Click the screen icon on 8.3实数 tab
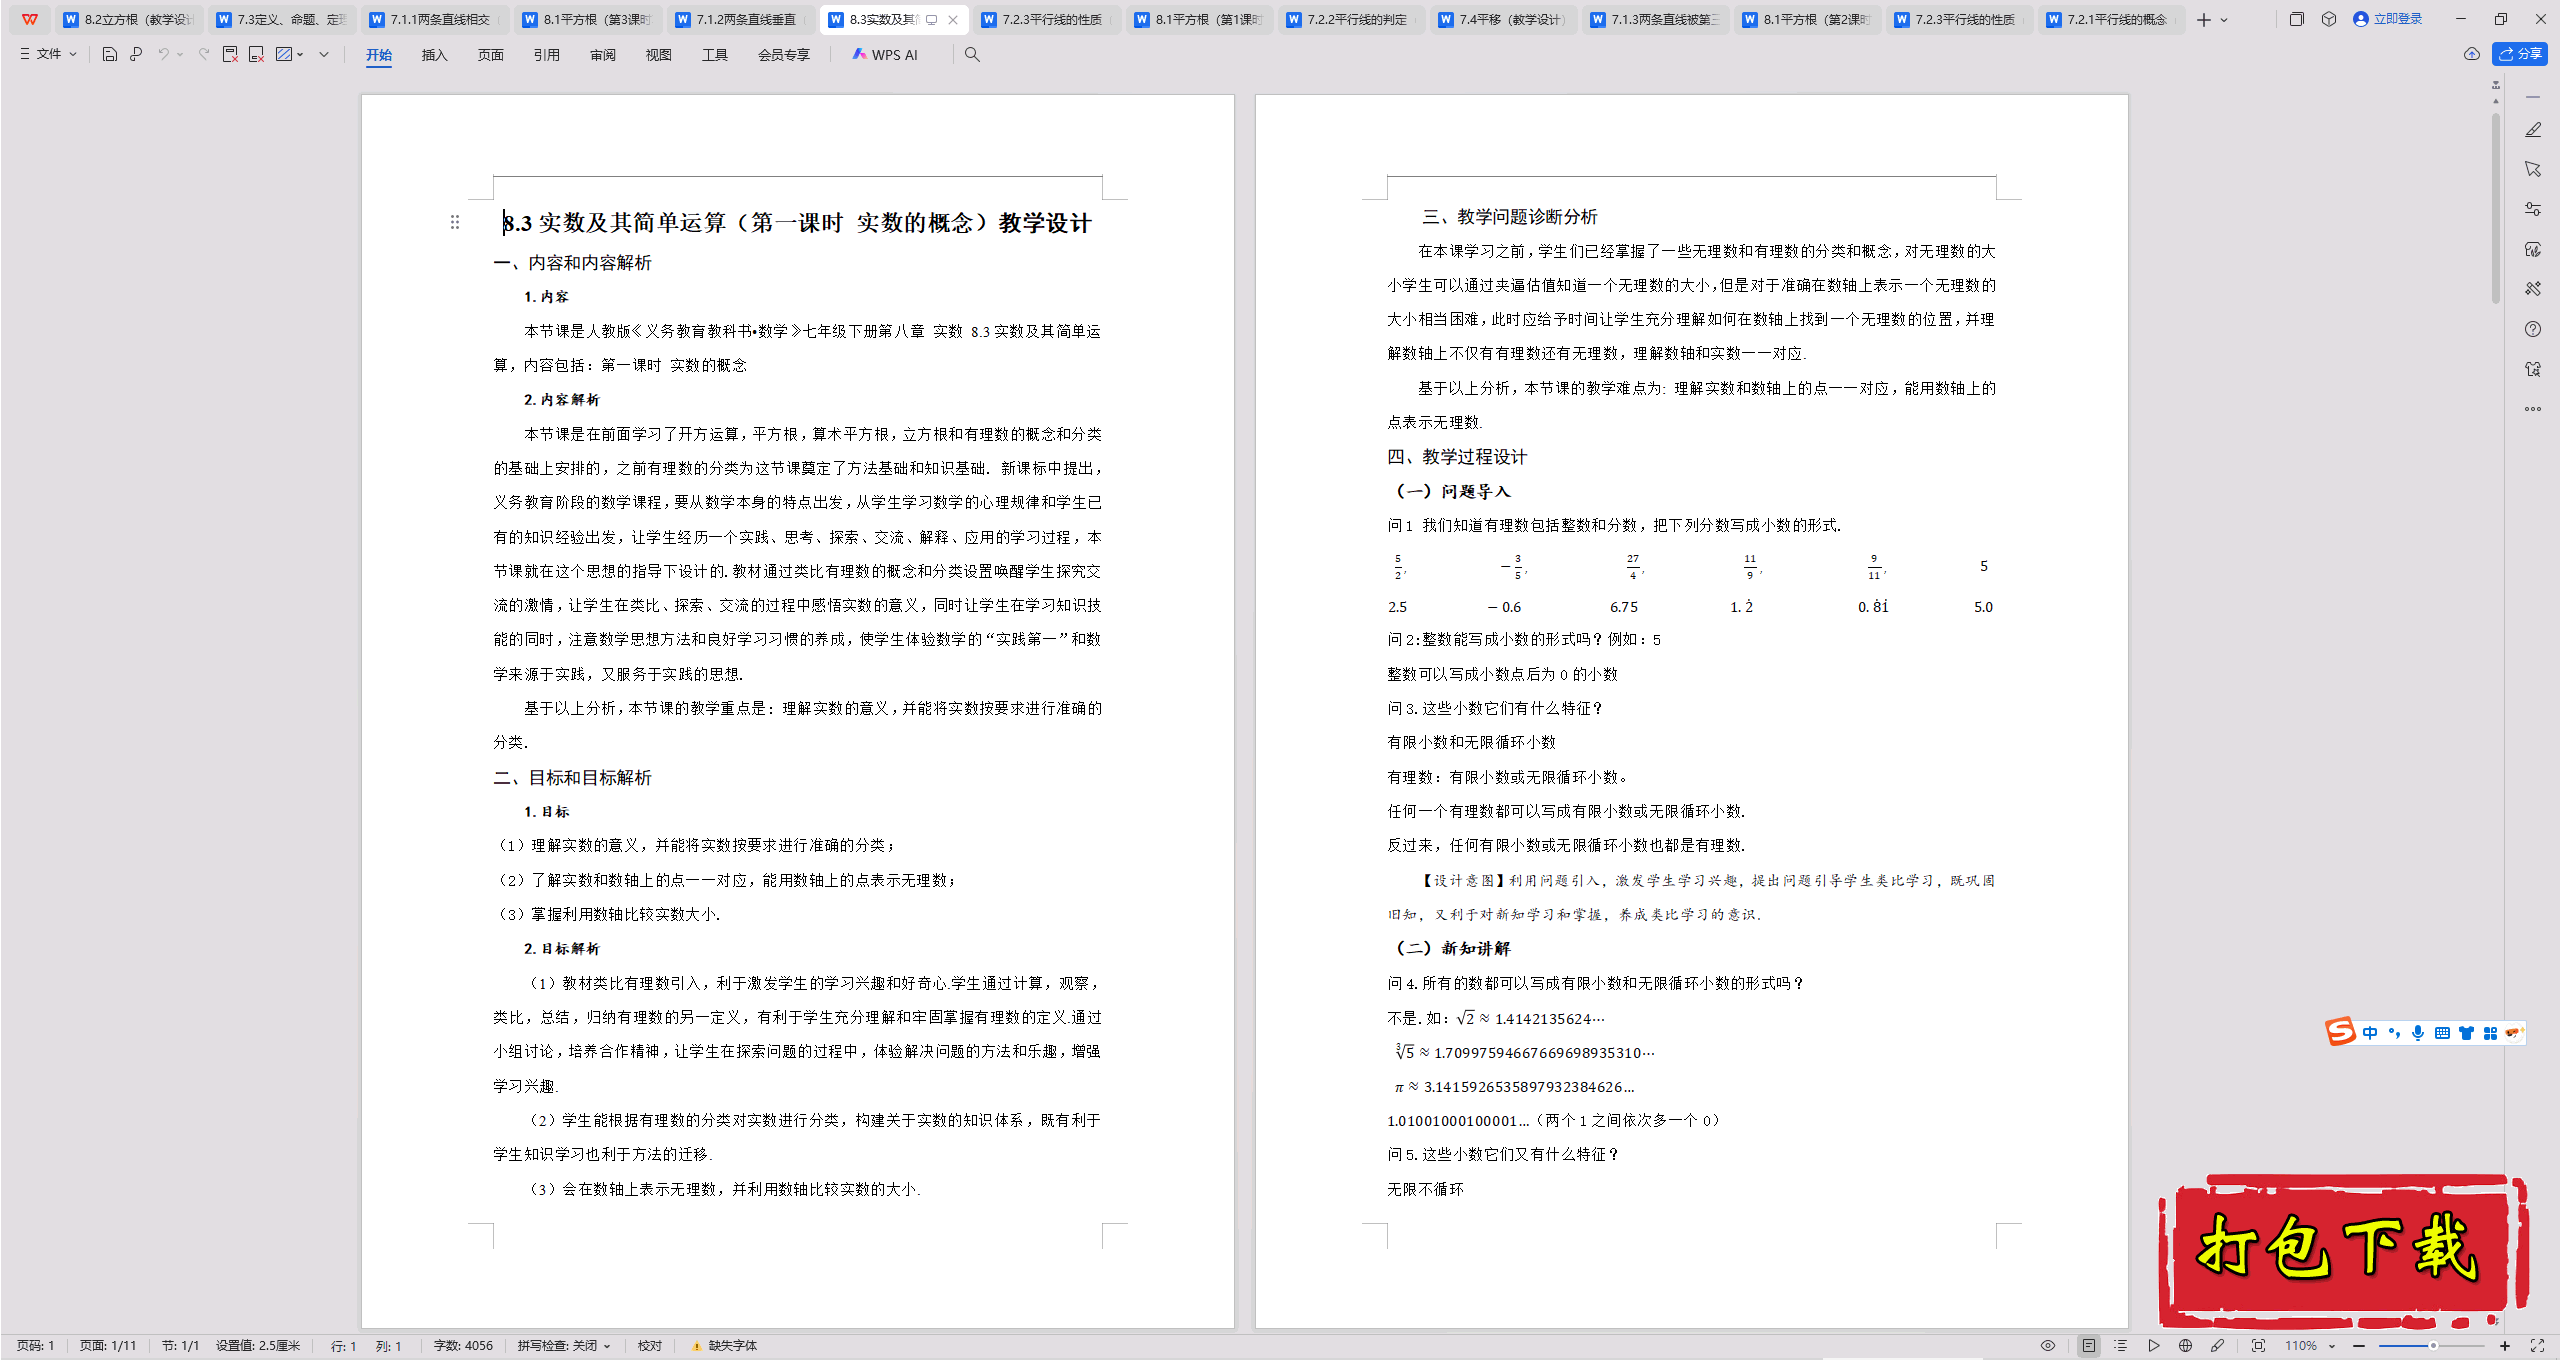Image resolution: width=2560 pixels, height=1360 pixels. [x=931, y=19]
